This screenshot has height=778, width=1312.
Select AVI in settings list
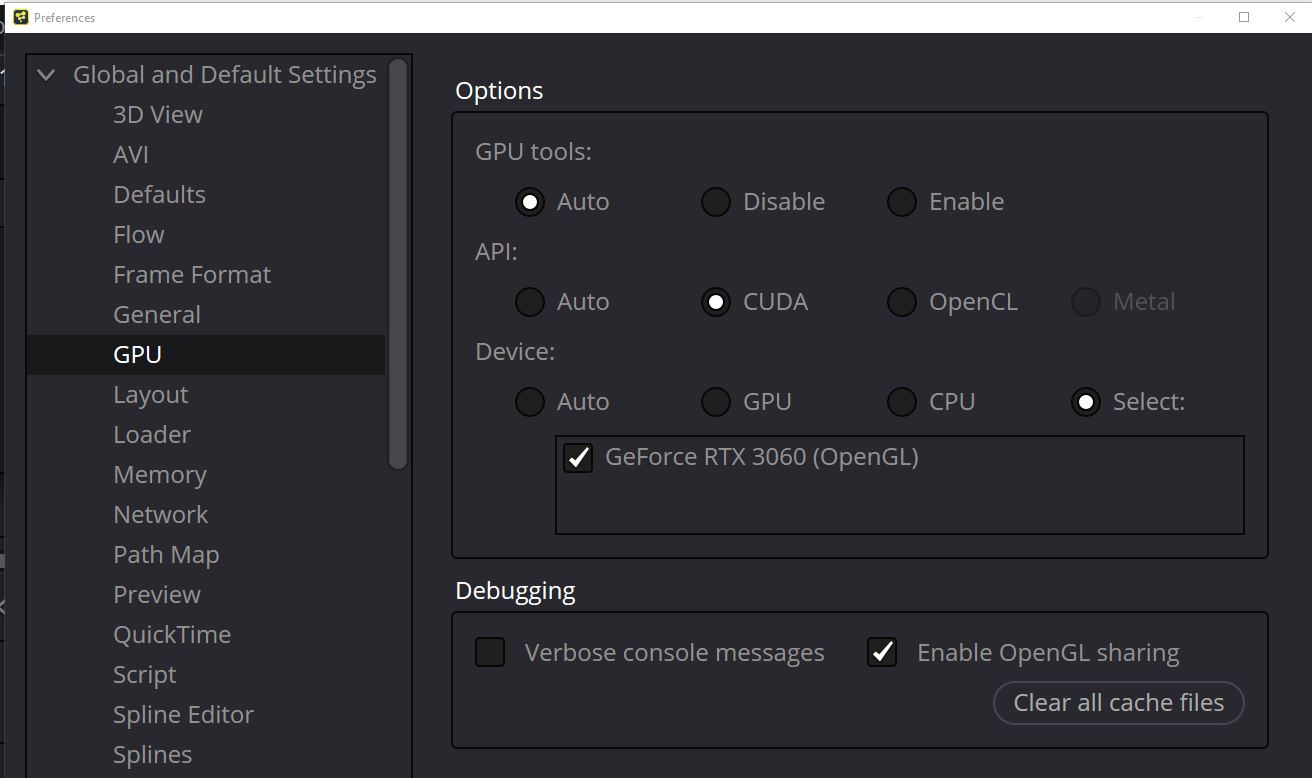(x=131, y=155)
